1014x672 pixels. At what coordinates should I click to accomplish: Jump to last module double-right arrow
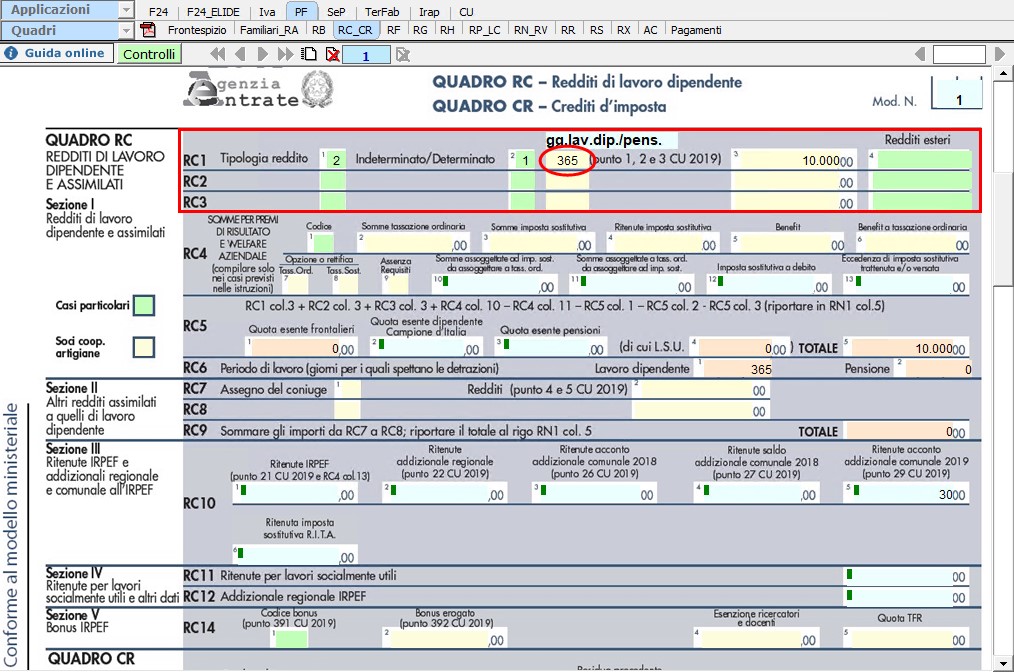click(287, 54)
